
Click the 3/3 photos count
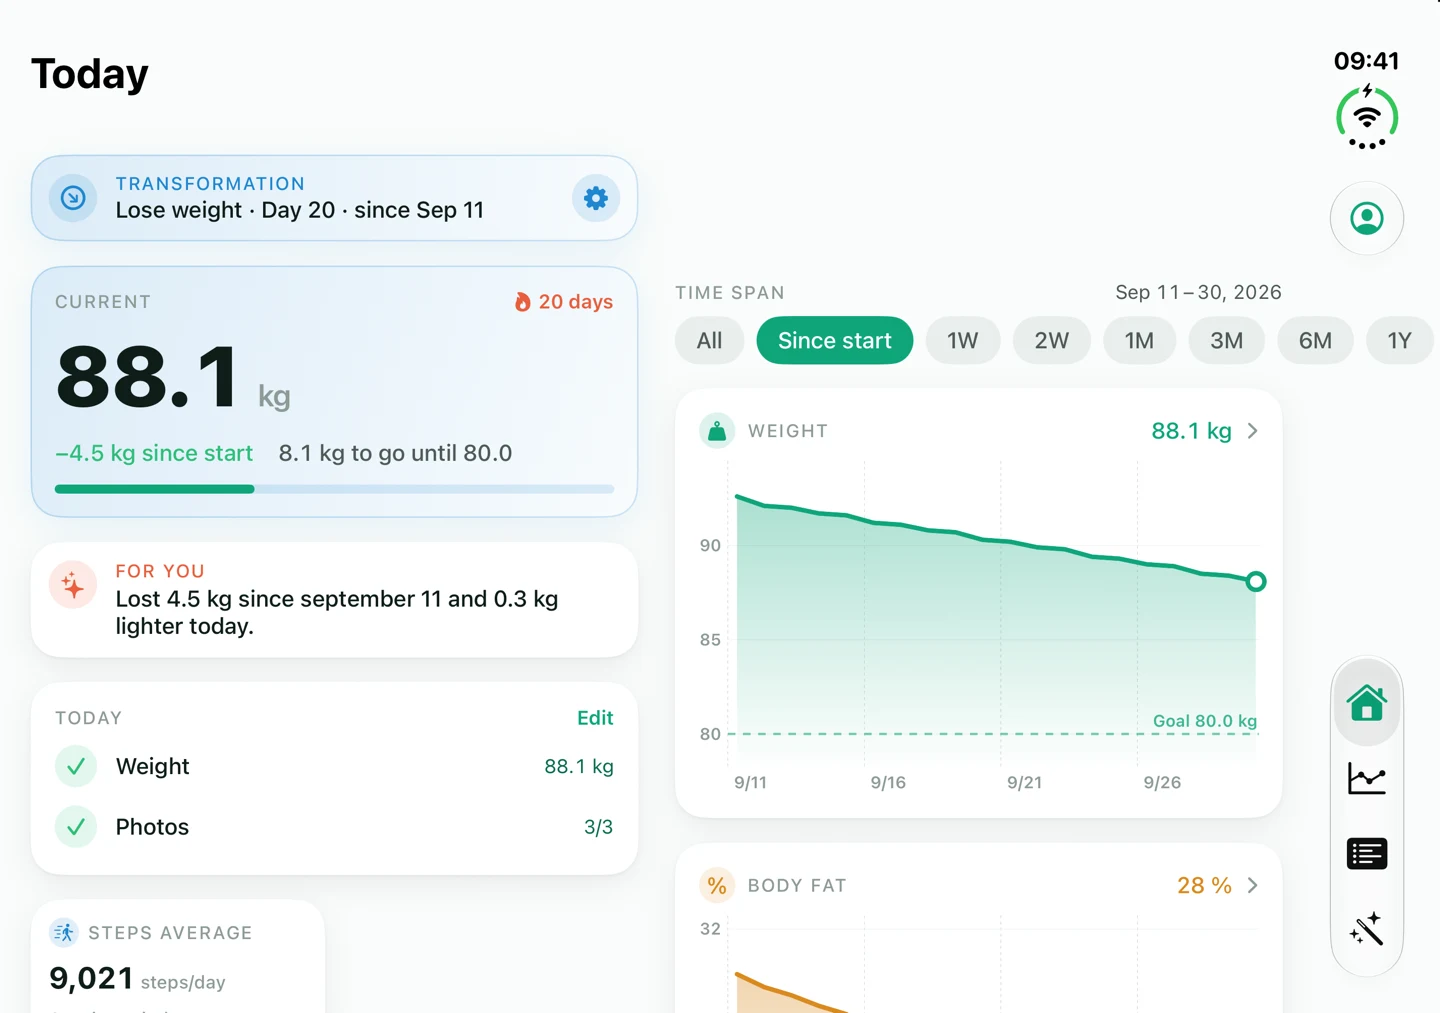(x=598, y=827)
